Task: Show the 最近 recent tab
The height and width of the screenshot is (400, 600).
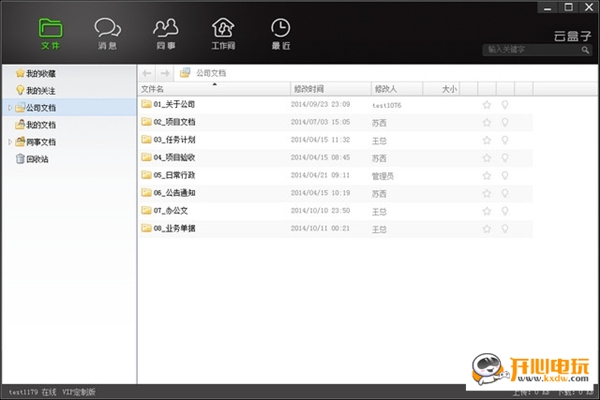Action: tap(280, 34)
